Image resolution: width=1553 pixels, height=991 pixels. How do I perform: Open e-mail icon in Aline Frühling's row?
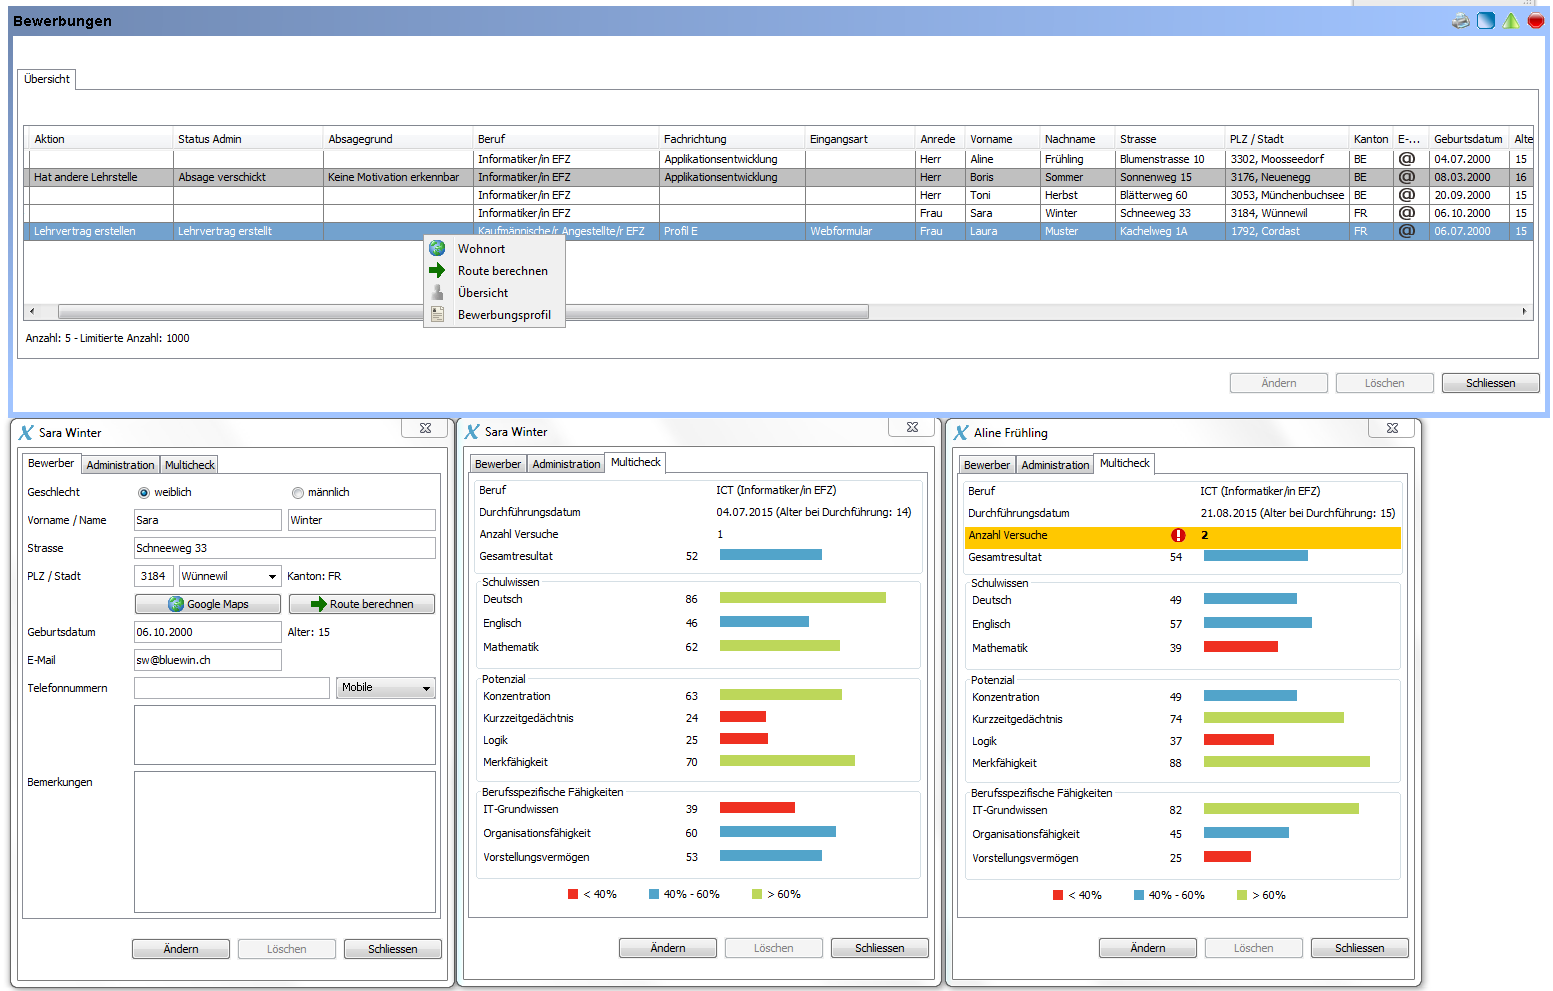tap(1407, 159)
